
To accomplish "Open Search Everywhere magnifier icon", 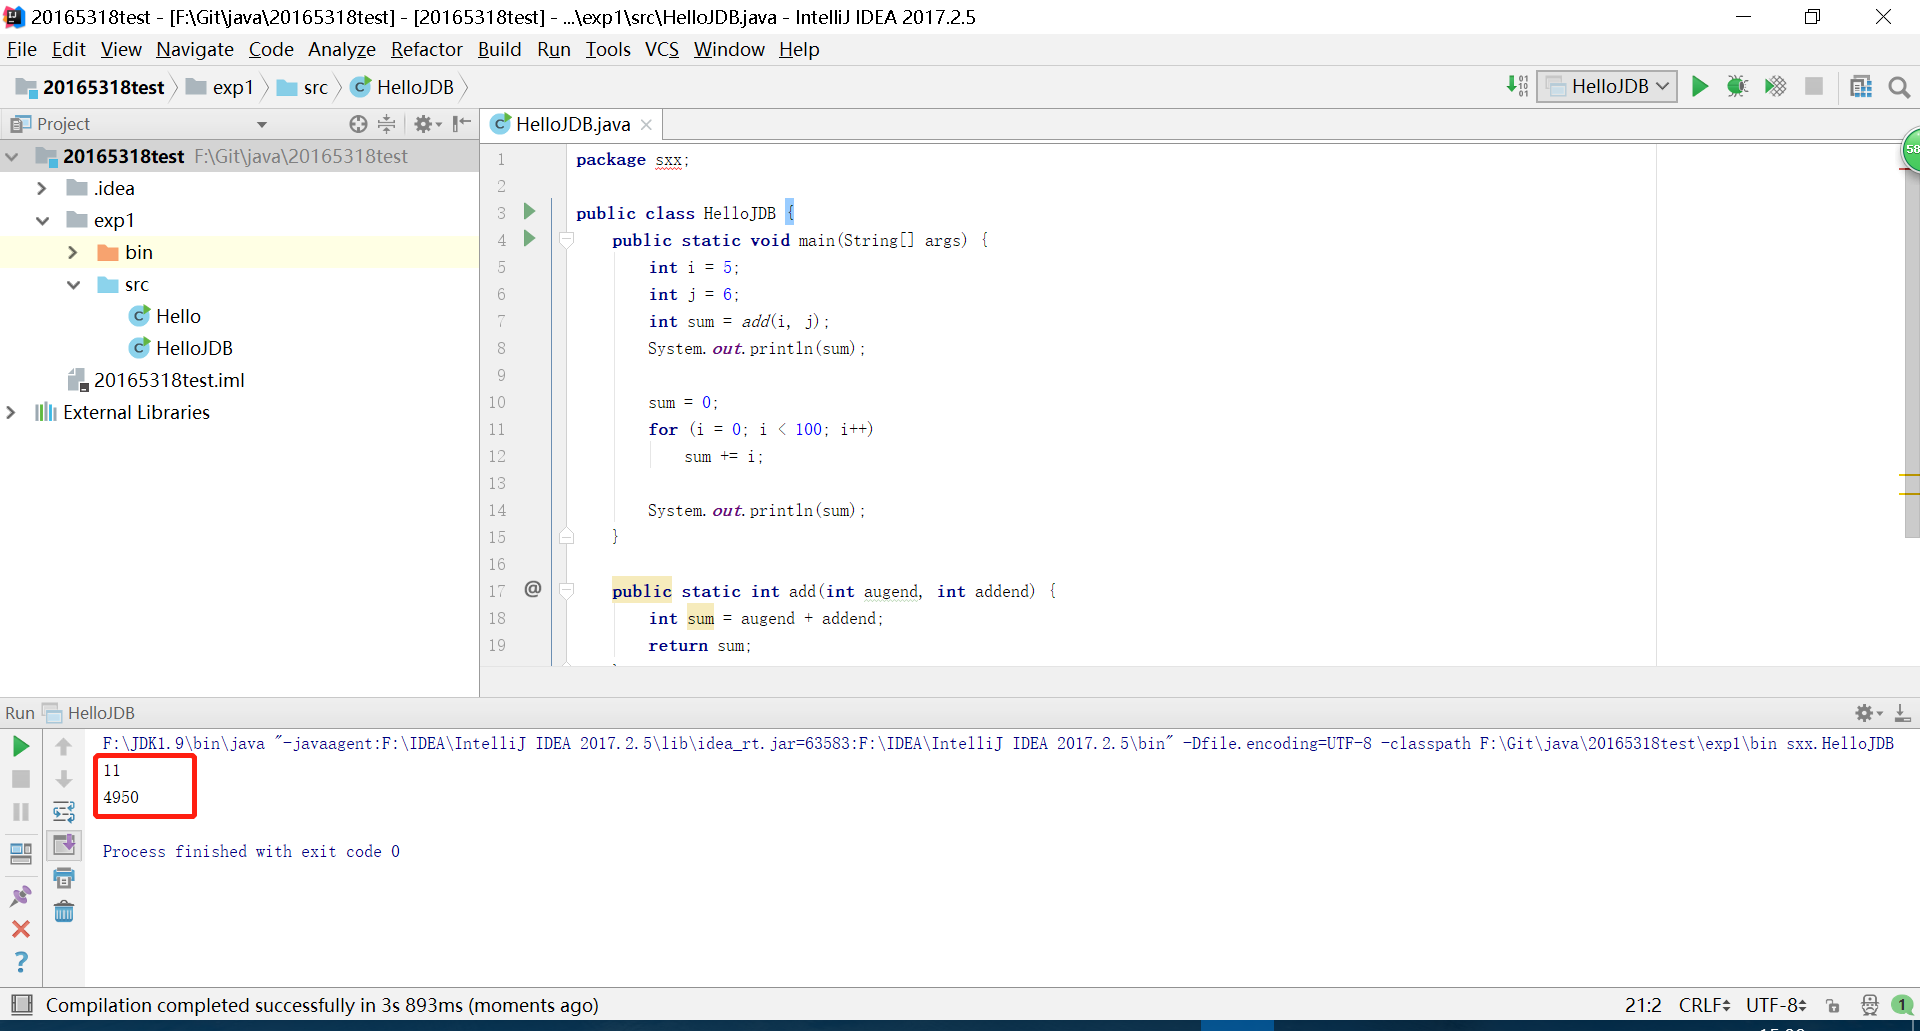I will 1899,88.
